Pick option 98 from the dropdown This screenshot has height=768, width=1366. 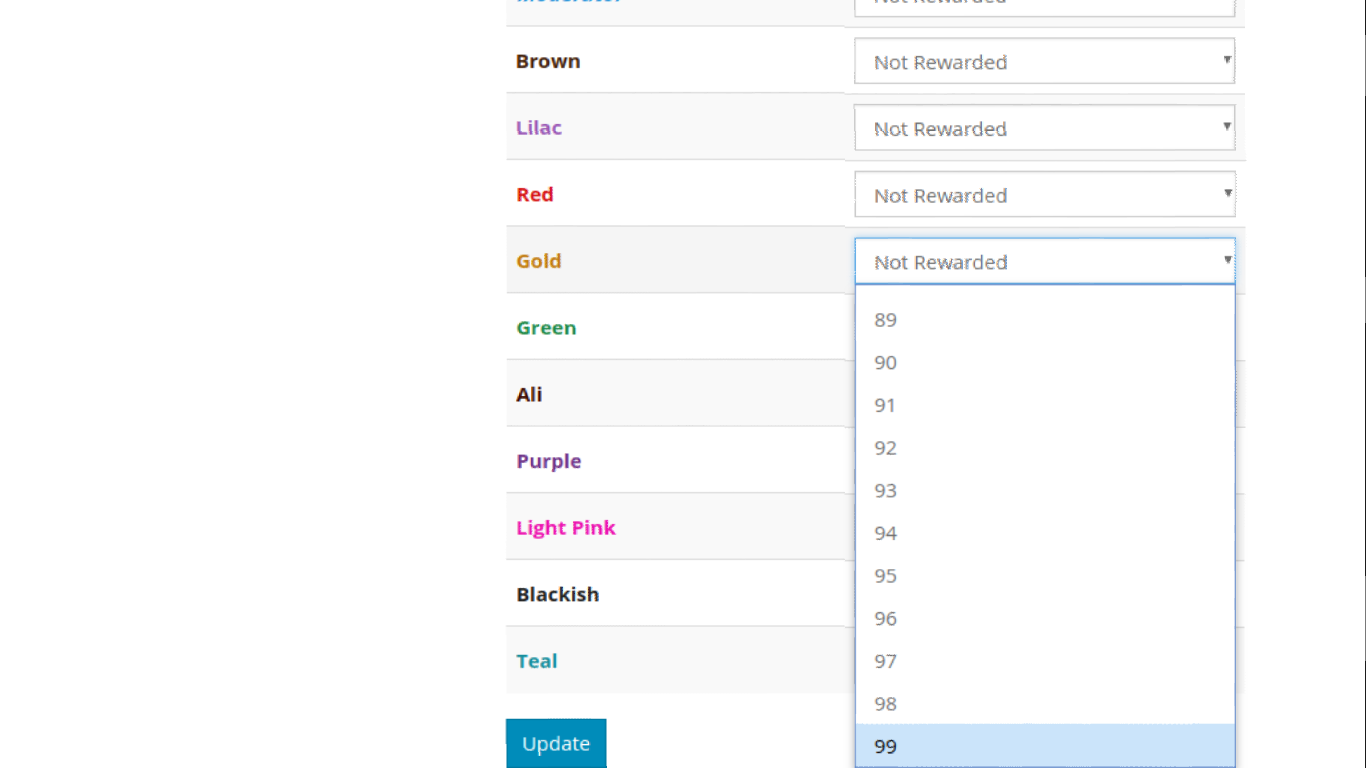(x=1044, y=704)
